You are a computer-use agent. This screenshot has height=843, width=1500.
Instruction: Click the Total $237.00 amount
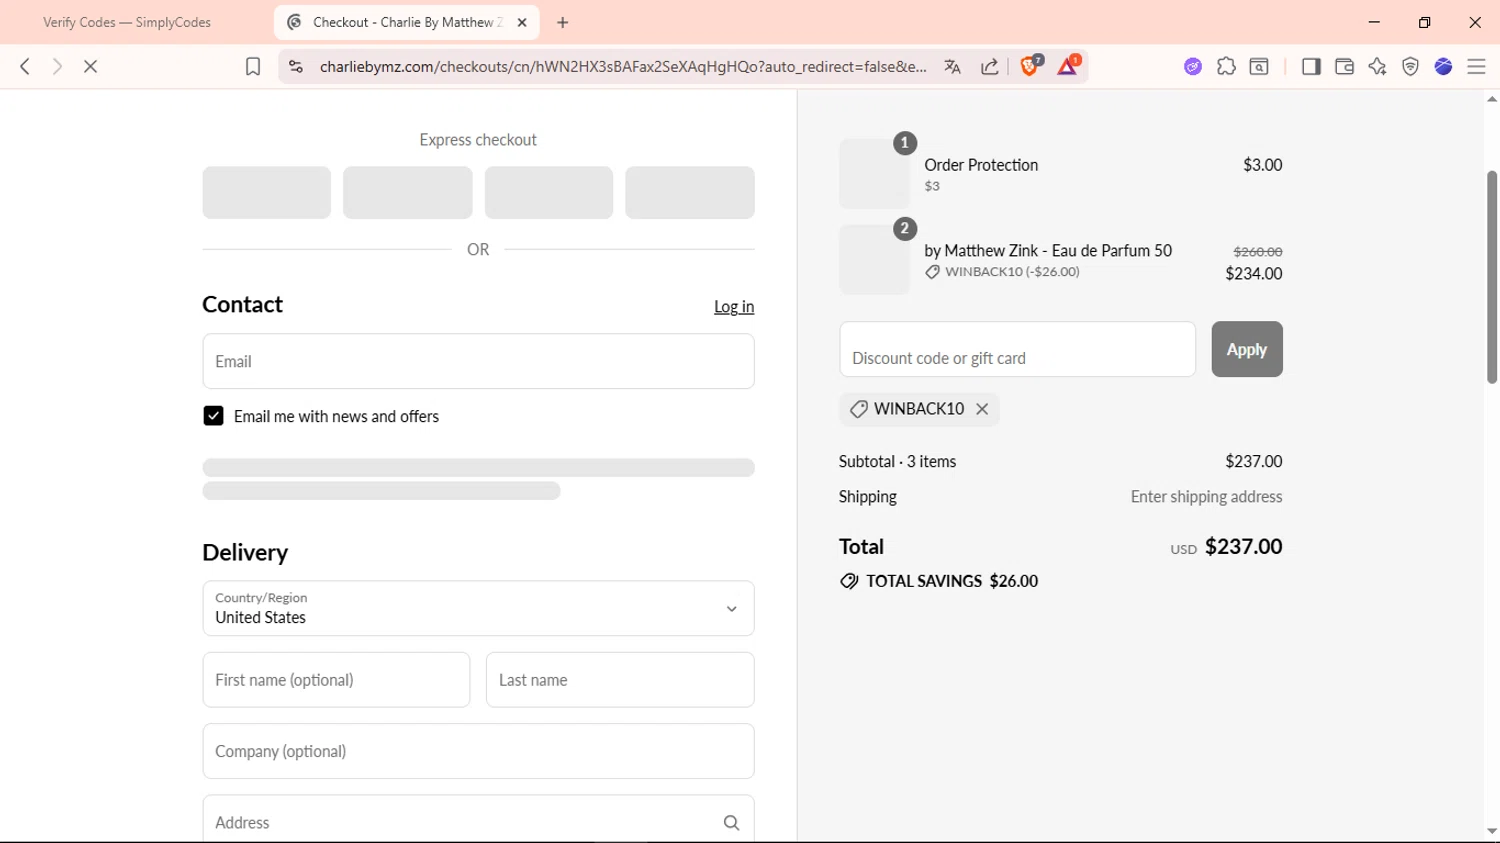pyautogui.click(x=1243, y=547)
